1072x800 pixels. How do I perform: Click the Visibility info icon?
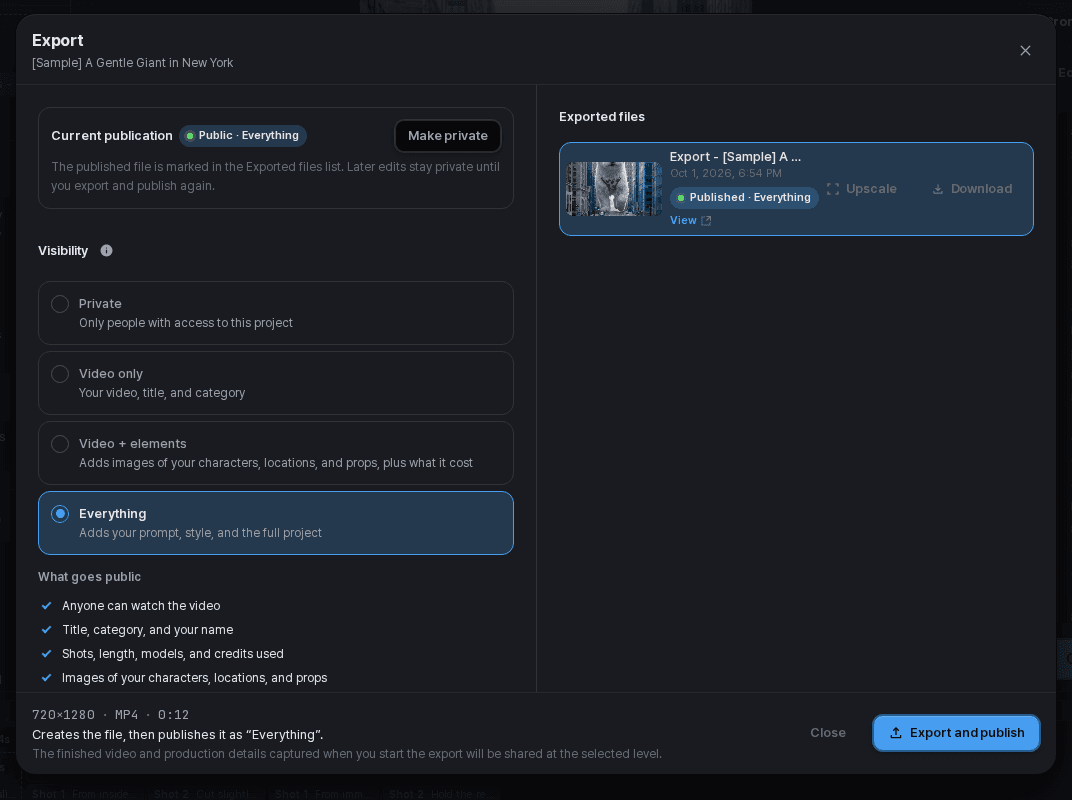(107, 250)
